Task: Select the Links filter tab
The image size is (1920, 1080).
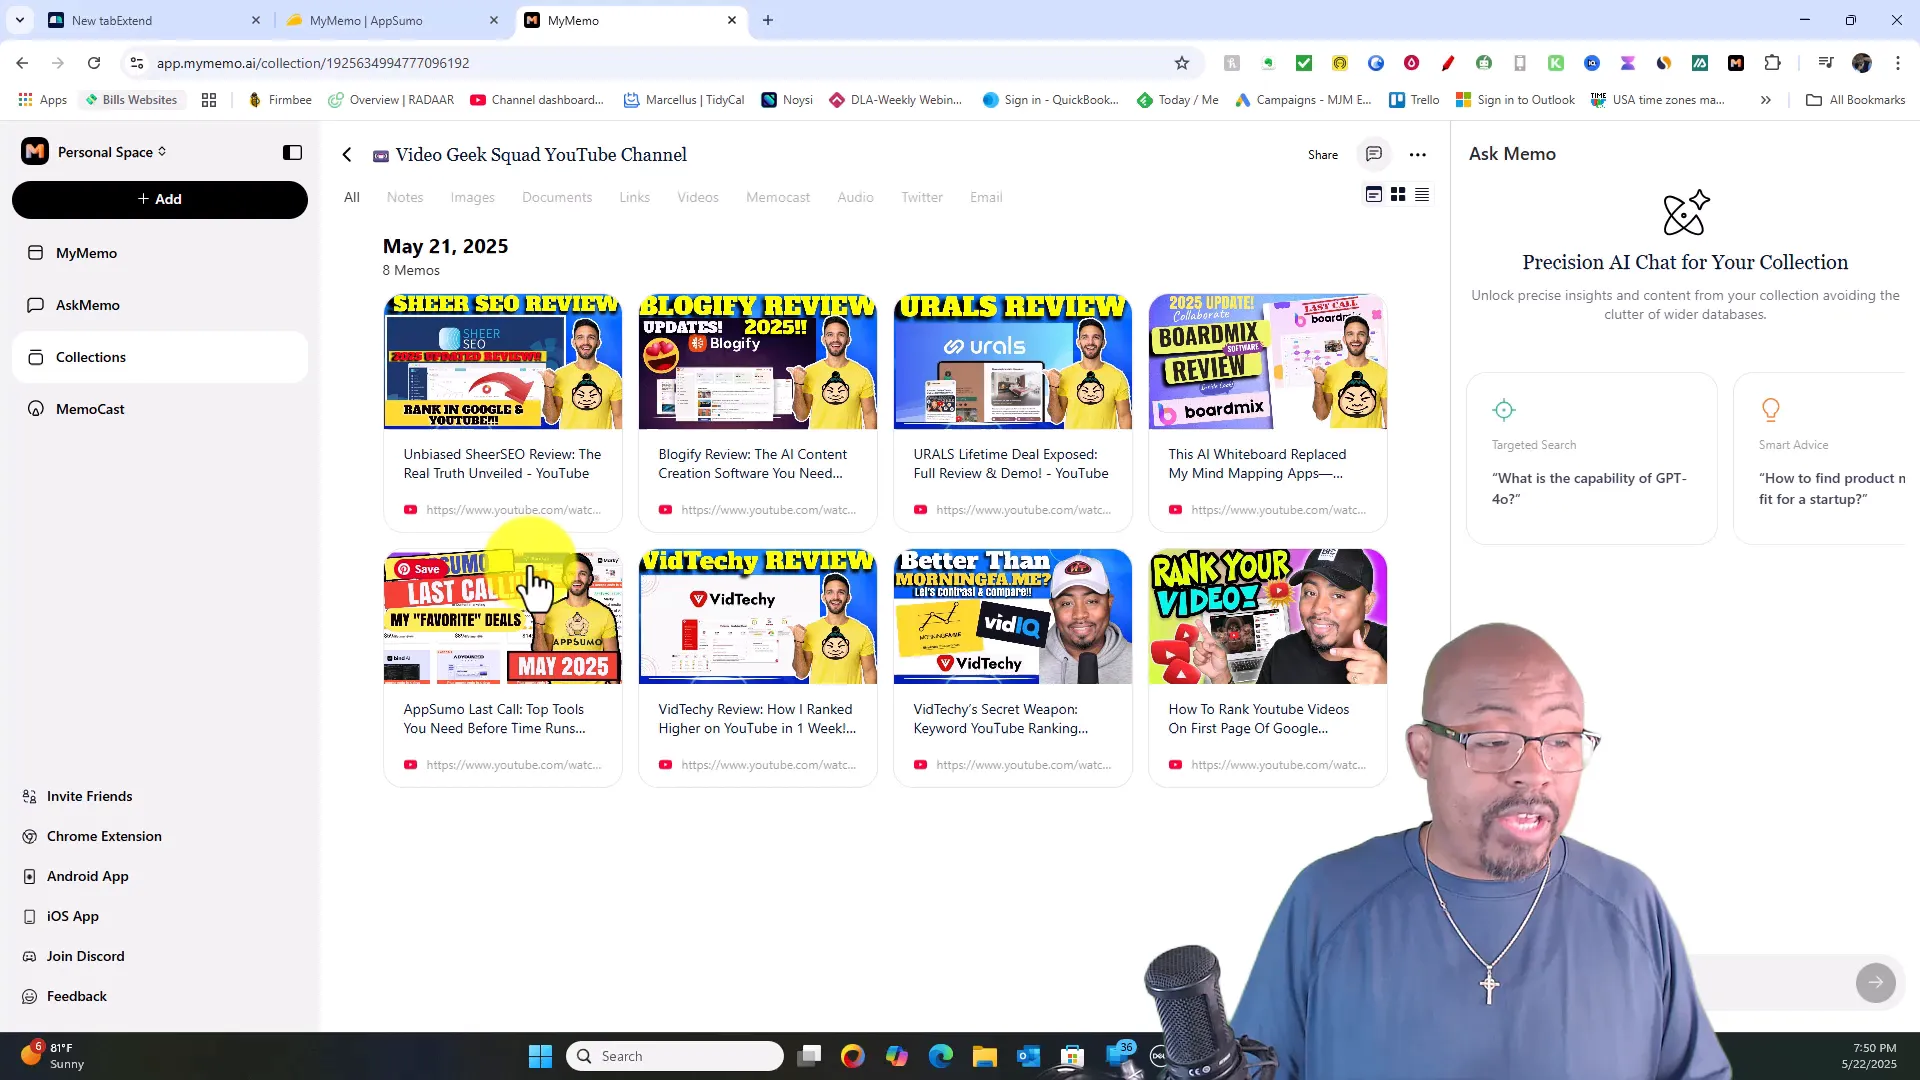Action: [x=635, y=197]
